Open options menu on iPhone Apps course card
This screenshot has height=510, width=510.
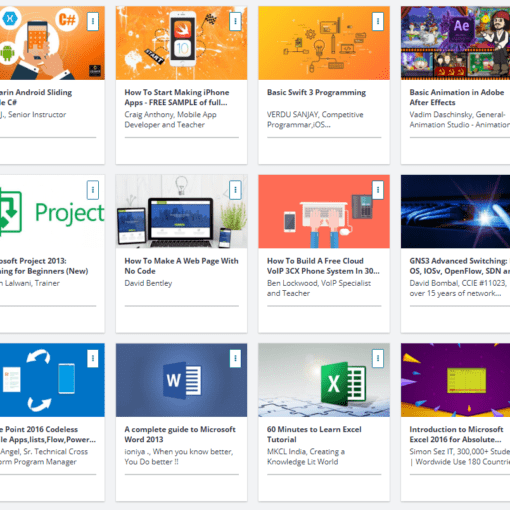point(235,21)
